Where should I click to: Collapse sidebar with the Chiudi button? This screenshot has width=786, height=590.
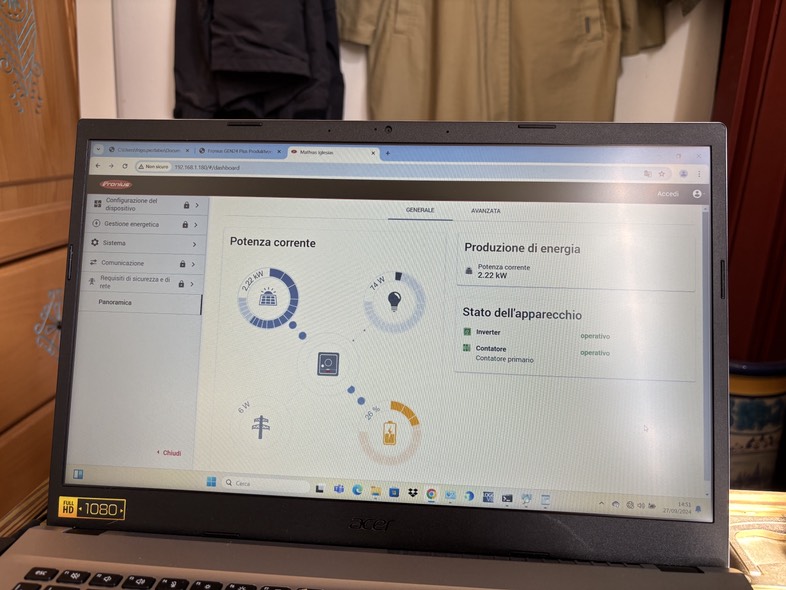click(169, 453)
